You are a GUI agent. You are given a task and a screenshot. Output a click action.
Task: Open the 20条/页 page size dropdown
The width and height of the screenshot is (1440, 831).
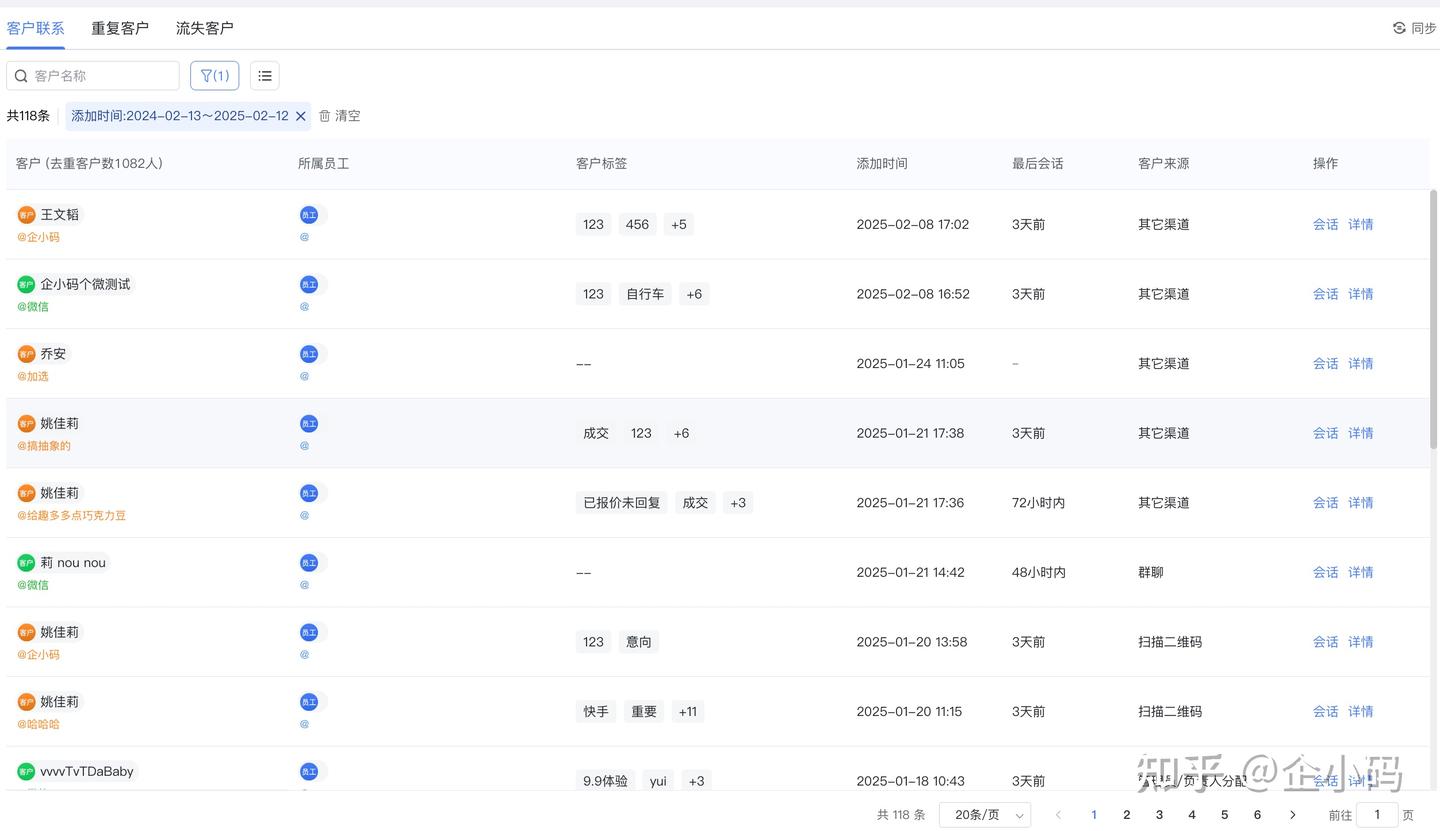click(x=985, y=815)
